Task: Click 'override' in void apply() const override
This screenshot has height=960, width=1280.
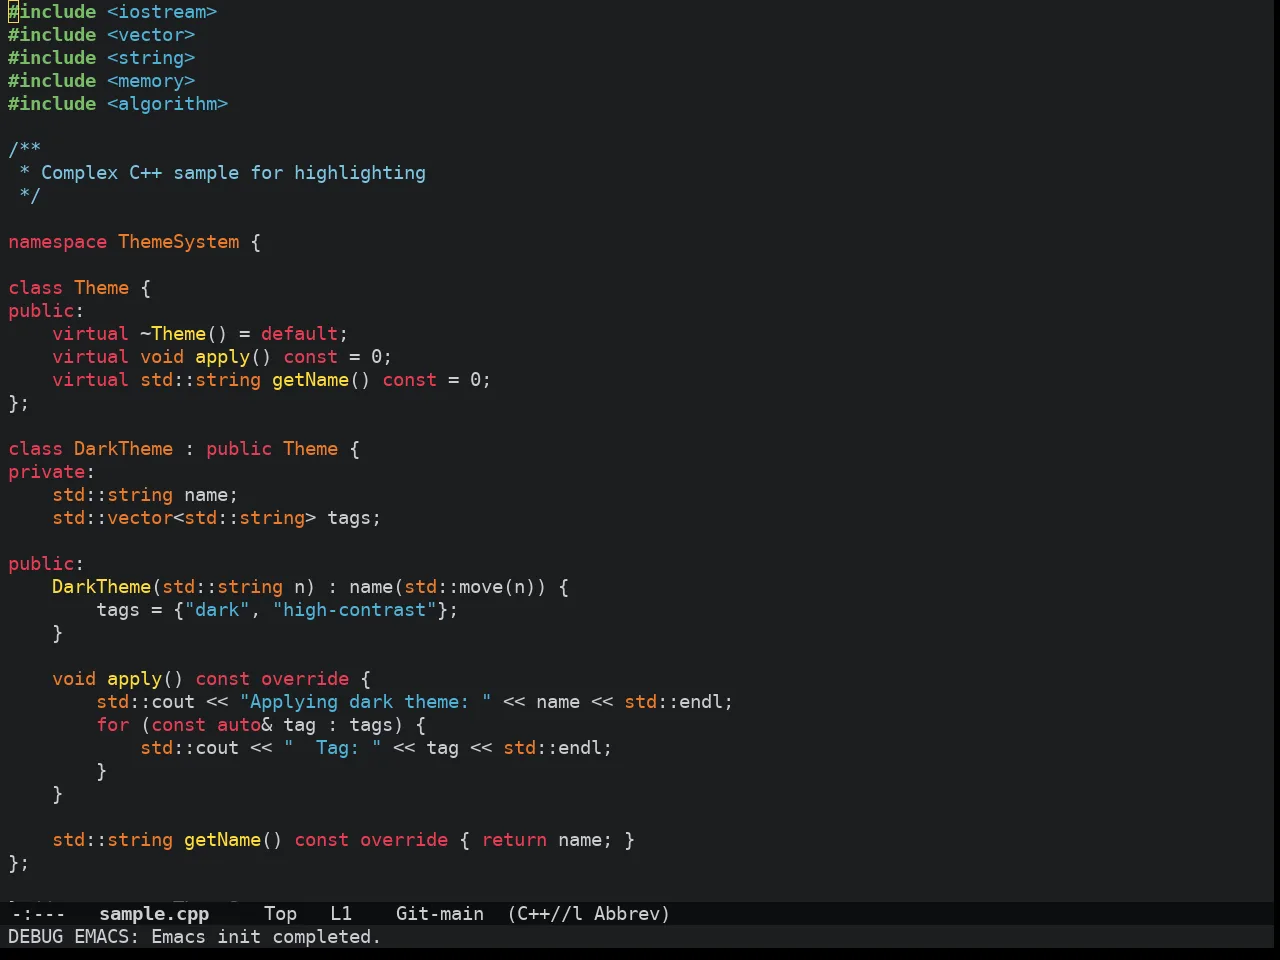Action: [305, 679]
